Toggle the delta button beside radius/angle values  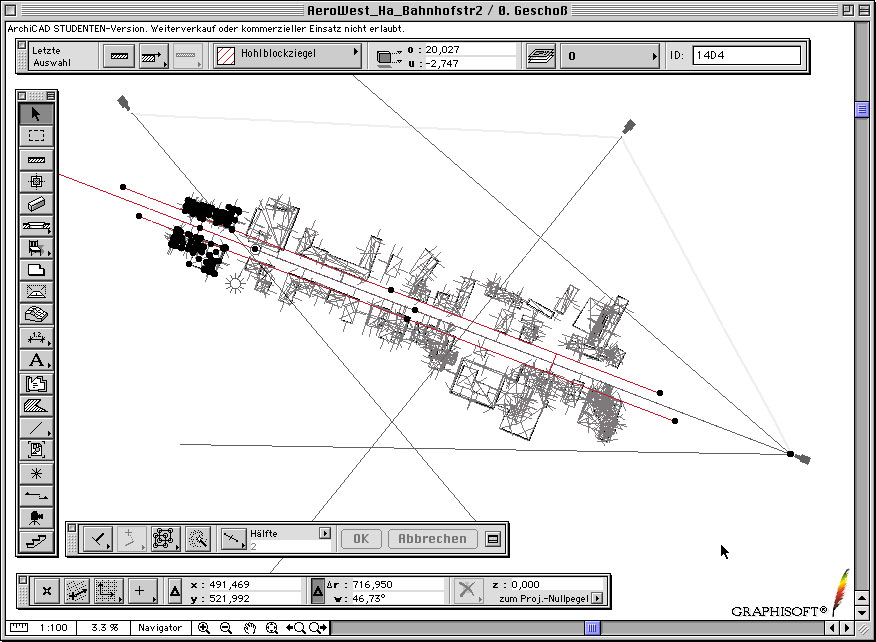[317, 591]
